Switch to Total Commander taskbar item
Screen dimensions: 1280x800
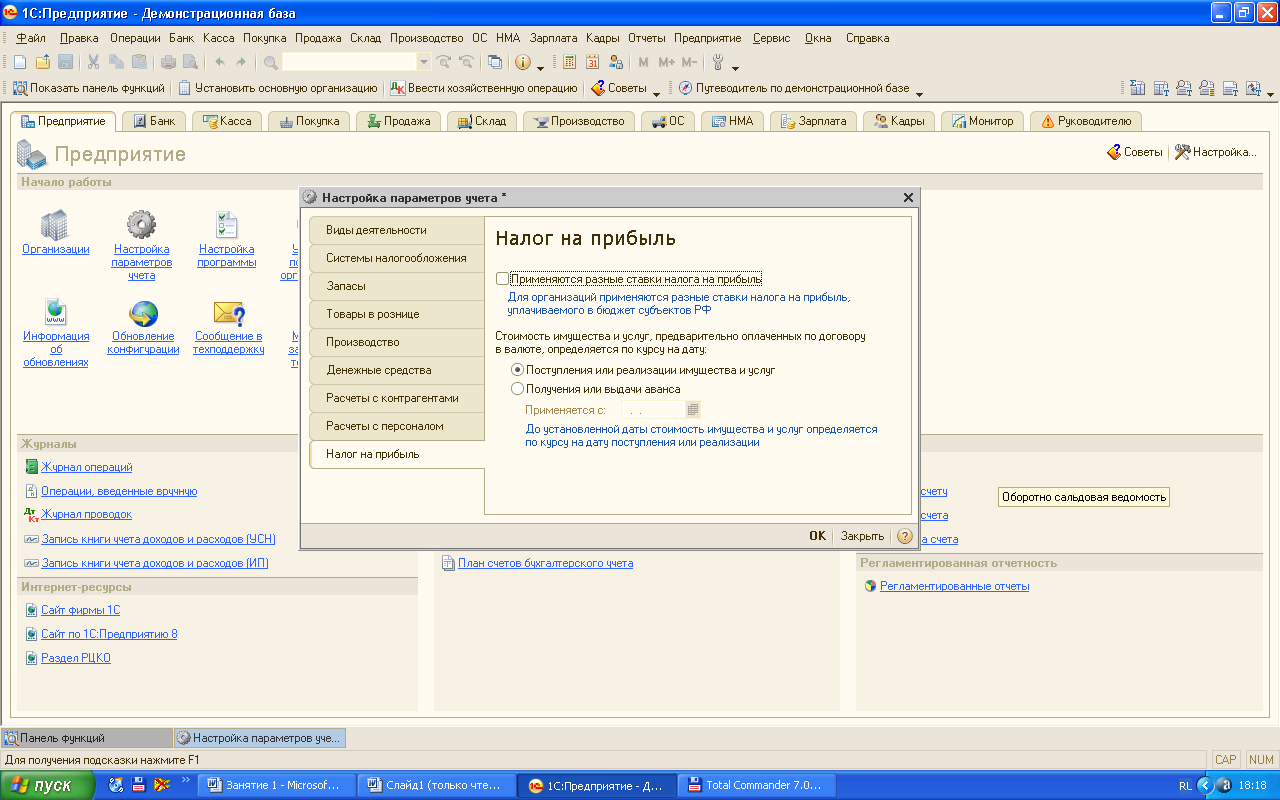pyautogui.click(x=755, y=785)
